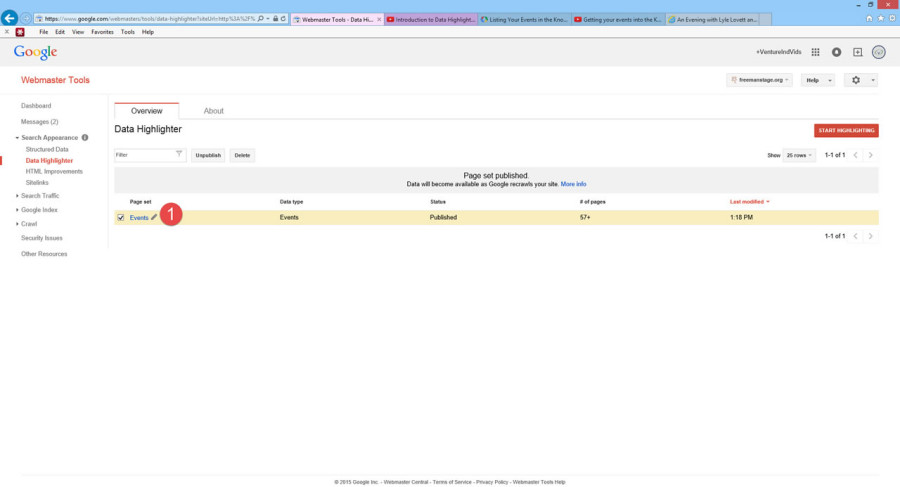Collapse the Search Appearance section
The image size is (900, 487).
(17, 138)
